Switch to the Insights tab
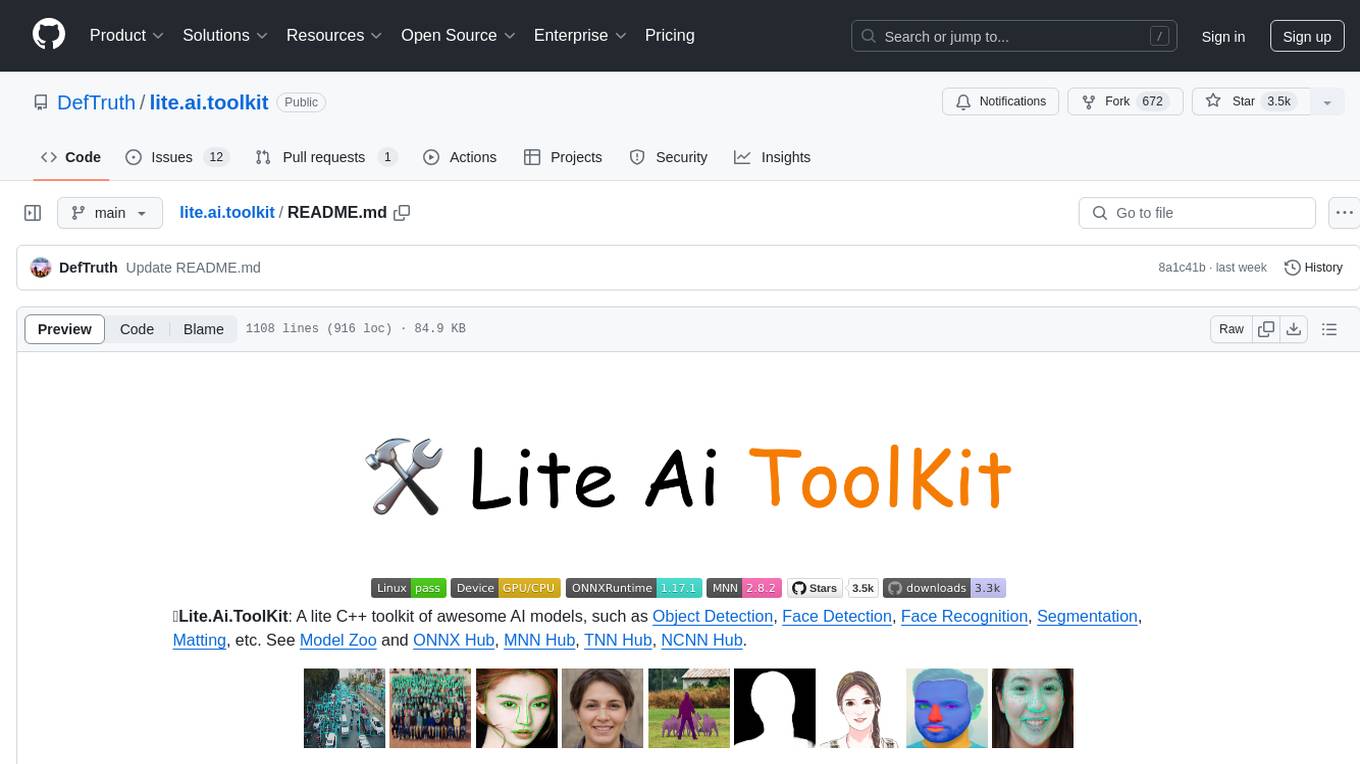1360x764 pixels. pyautogui.click(x=772, y=157)
